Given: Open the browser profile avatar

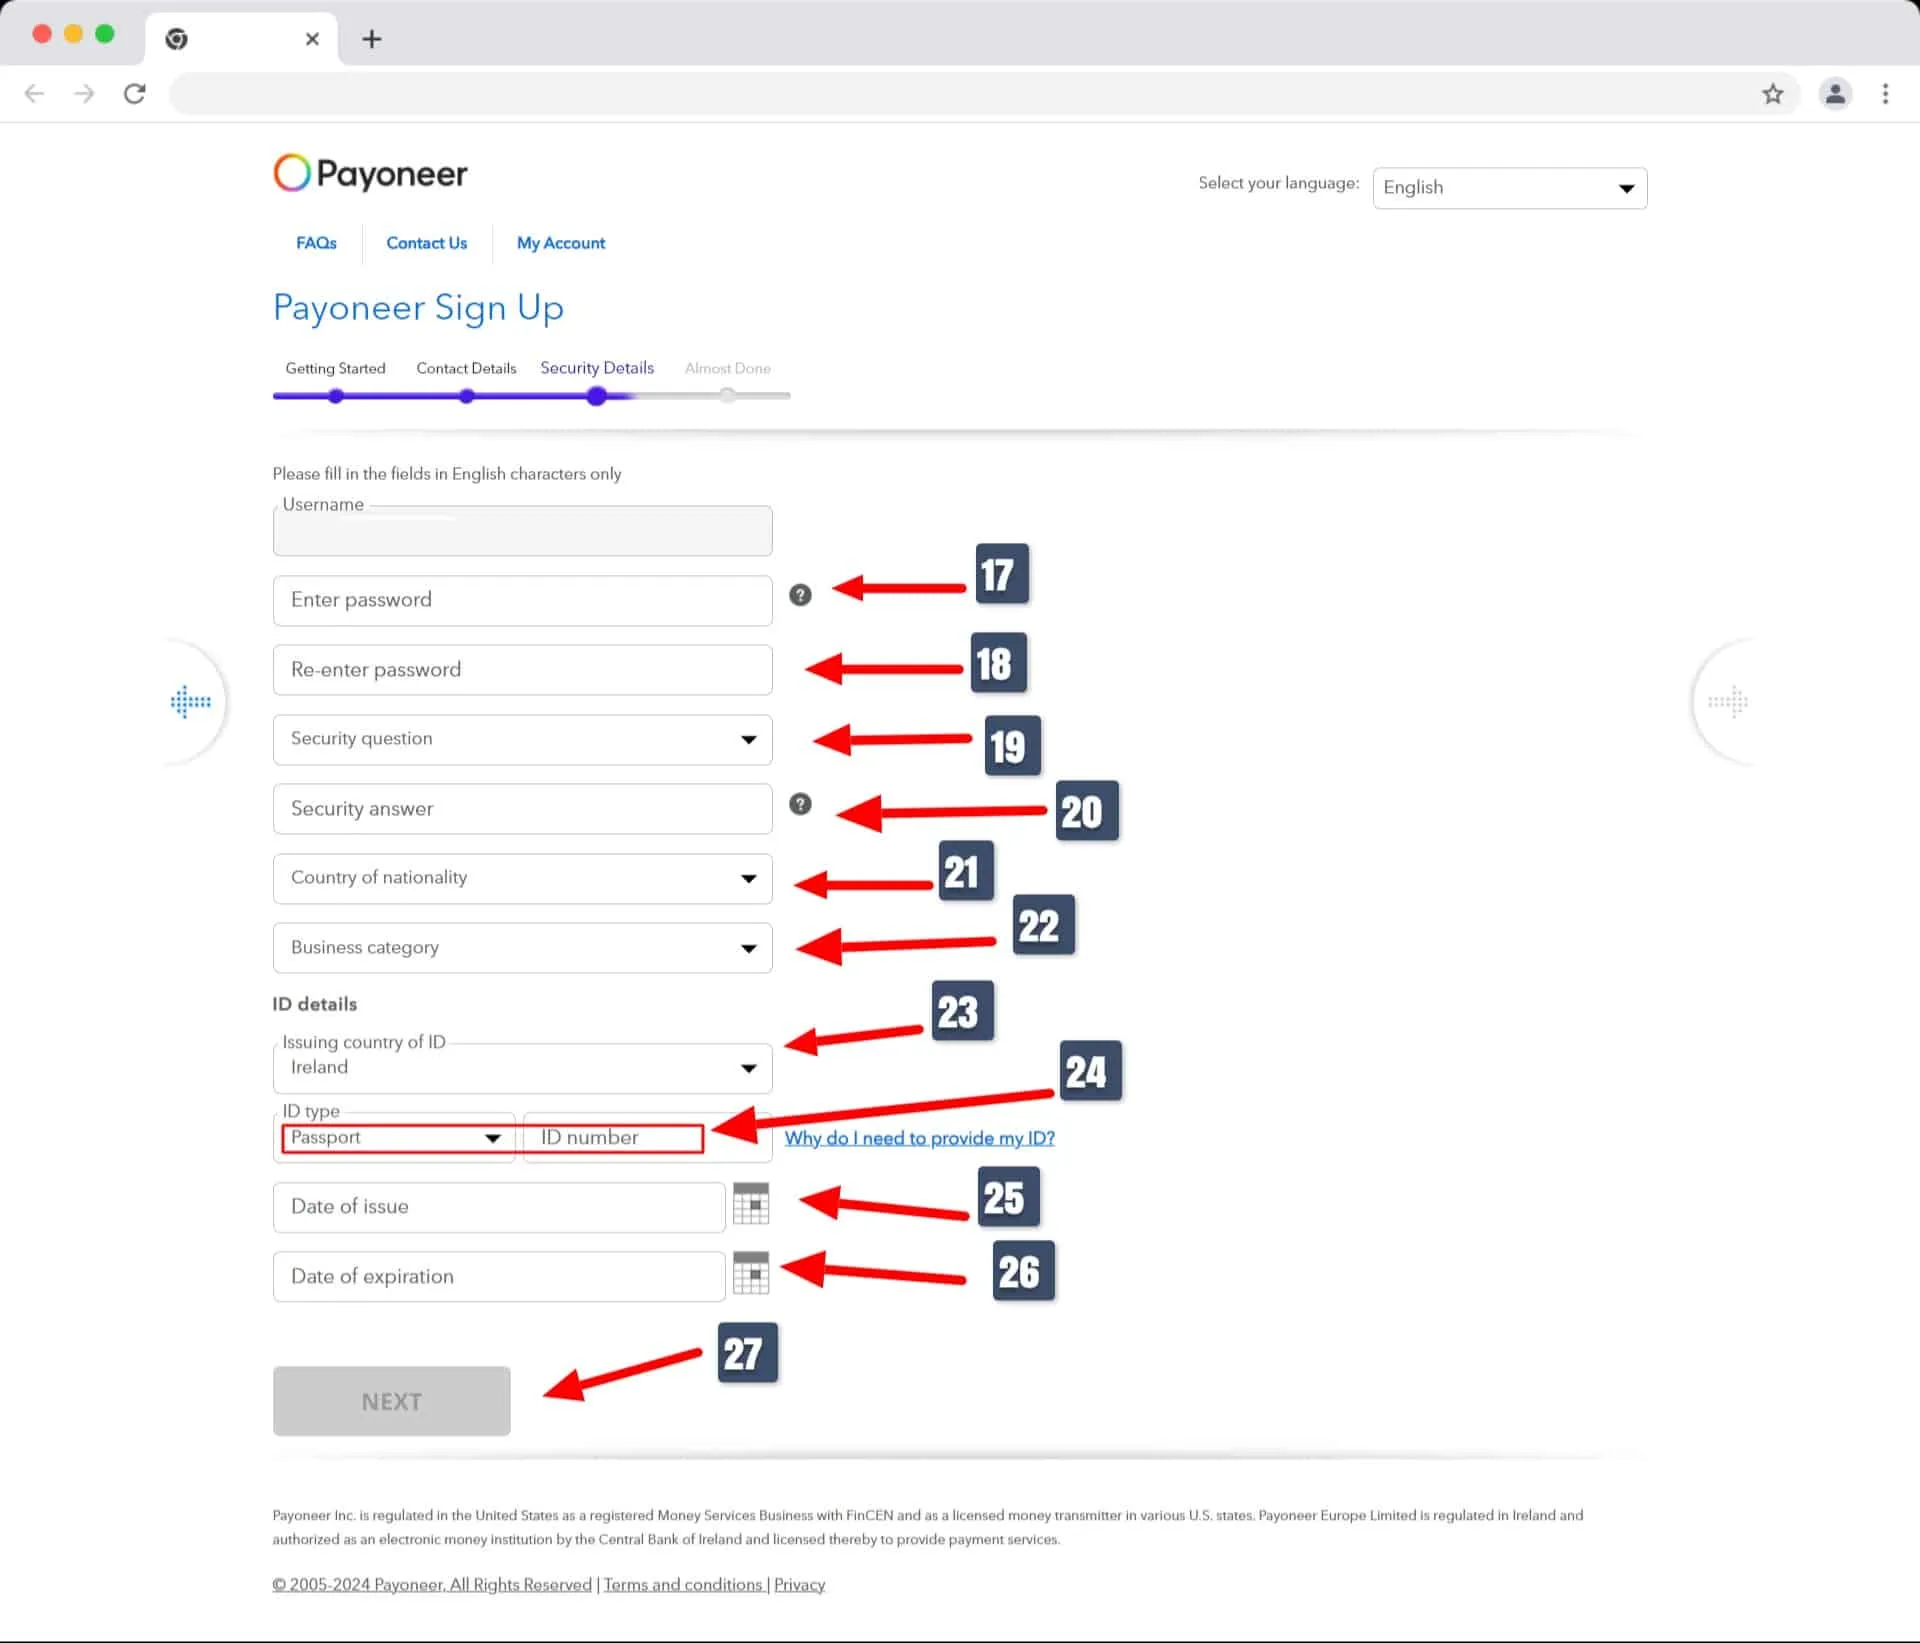Looking at the screenshot, I should tap(1835, 94).
